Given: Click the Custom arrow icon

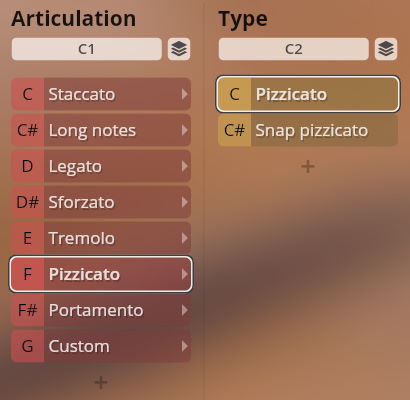Looking at the screenshot, I should click(185, 346).
